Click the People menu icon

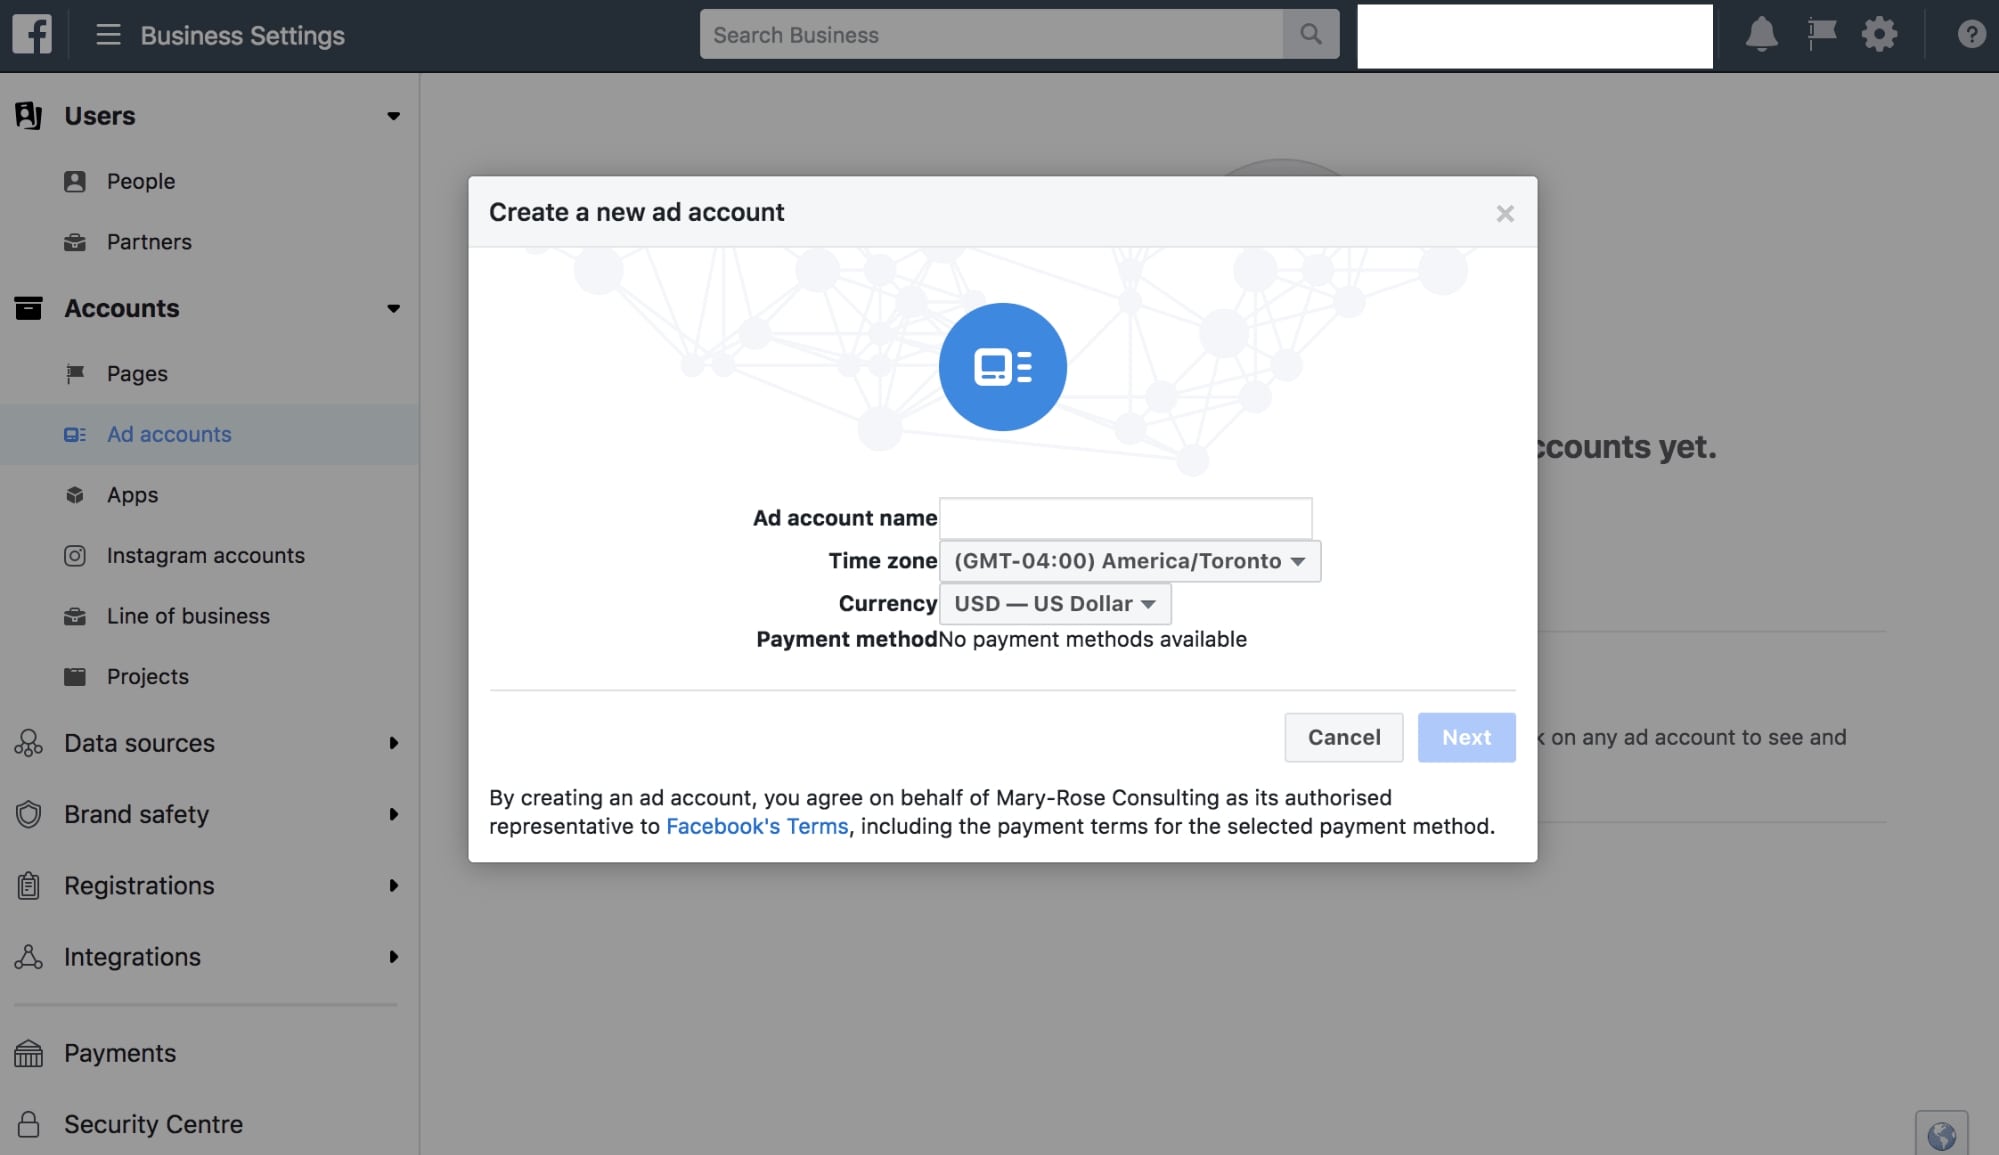click(x=74, y=180)
